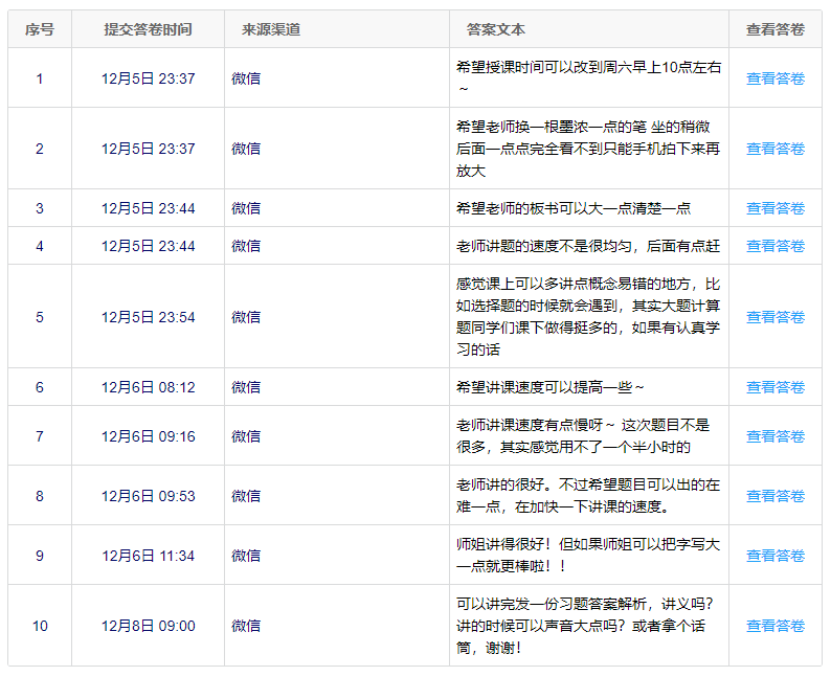Click the 答案文本 column header
Screen dimensions: 831x677
pos(495,30)
